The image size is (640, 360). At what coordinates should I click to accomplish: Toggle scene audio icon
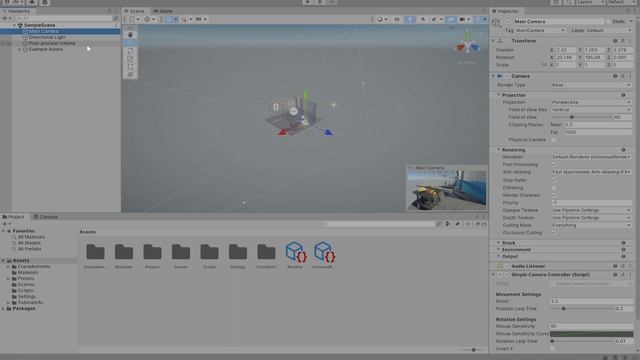tap(422, 19)
